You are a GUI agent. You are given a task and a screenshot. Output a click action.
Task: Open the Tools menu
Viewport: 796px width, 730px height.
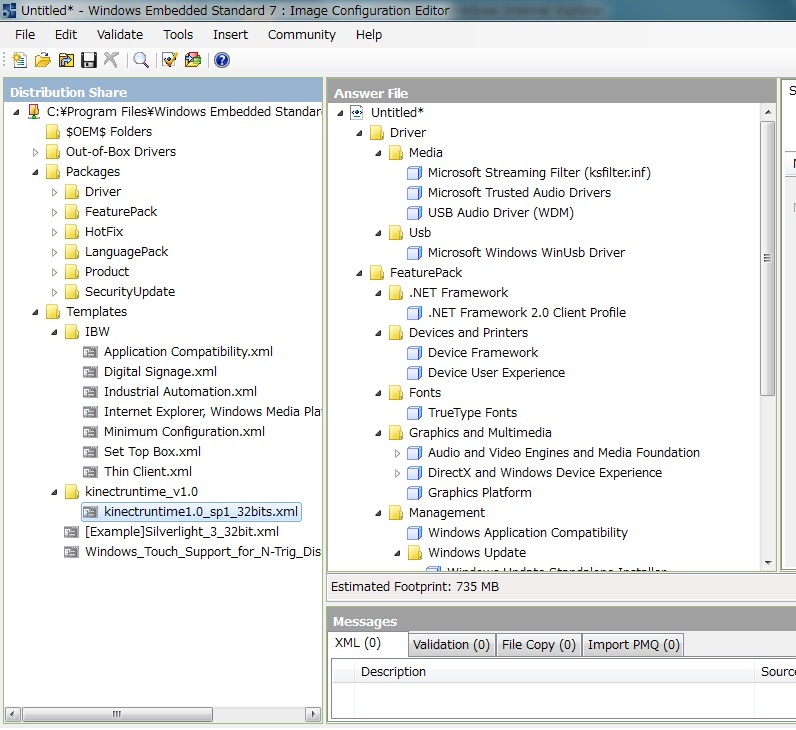178,35
